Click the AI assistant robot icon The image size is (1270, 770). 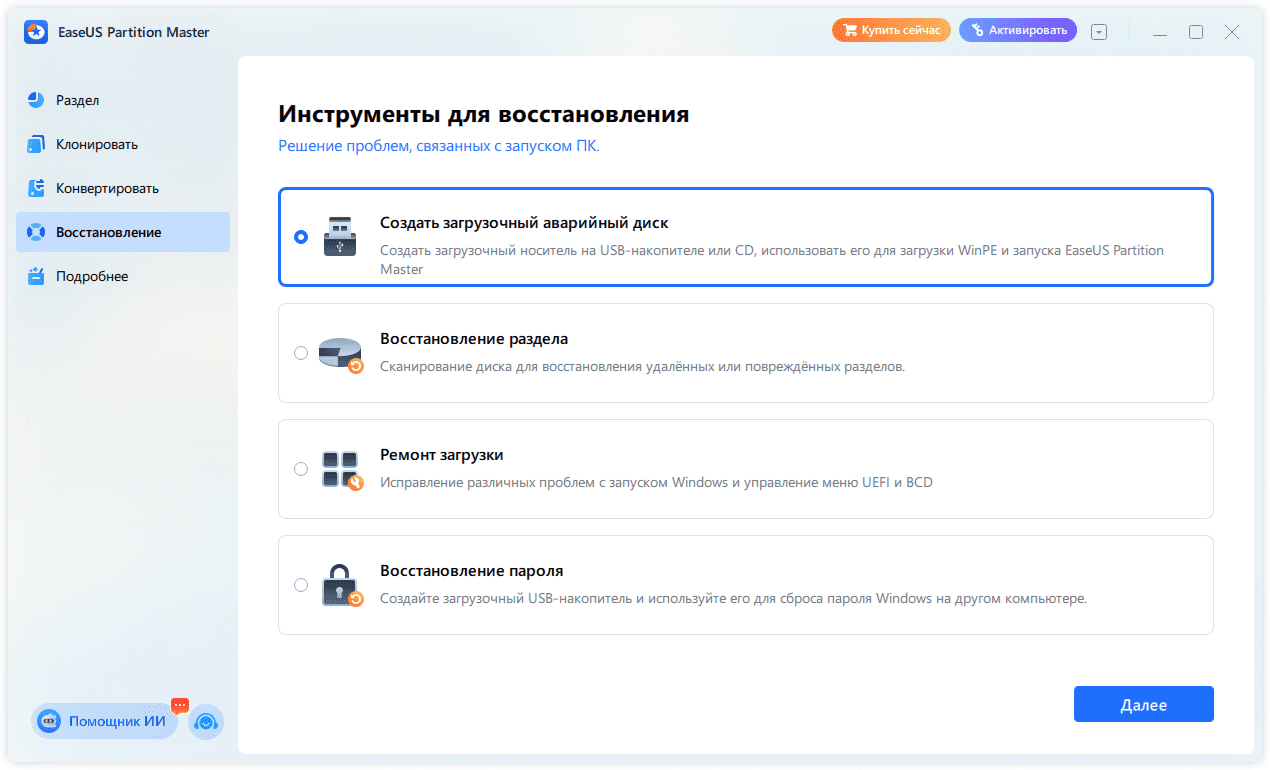48,721
